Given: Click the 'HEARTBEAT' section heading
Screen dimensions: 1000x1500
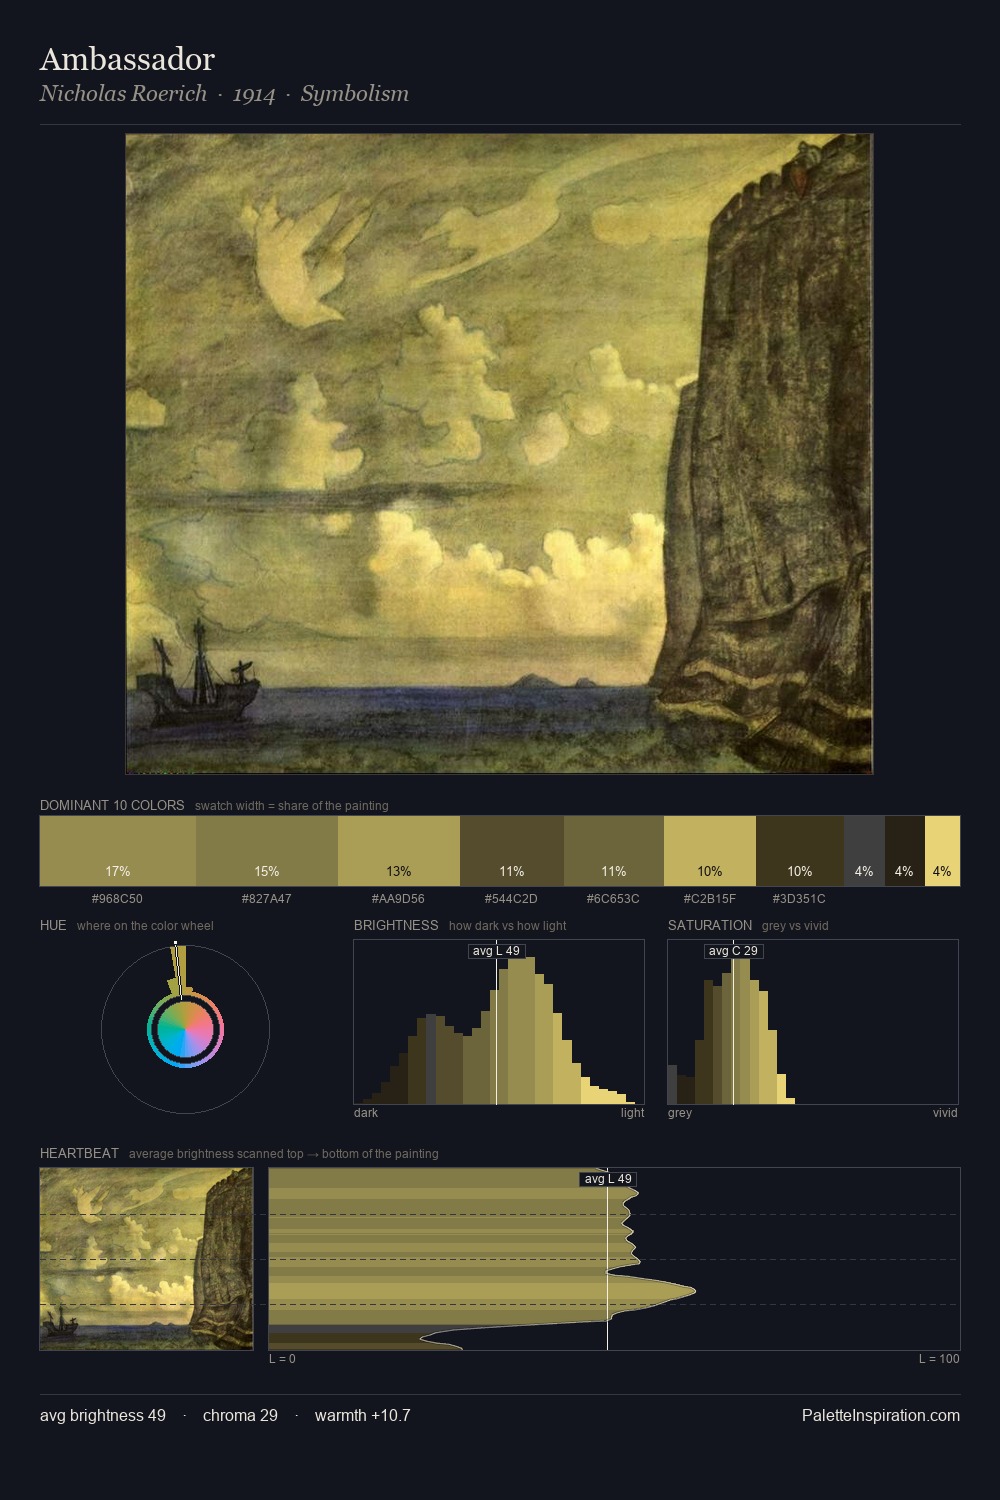Looking at the screenshot, I should tap(79, 1153).
